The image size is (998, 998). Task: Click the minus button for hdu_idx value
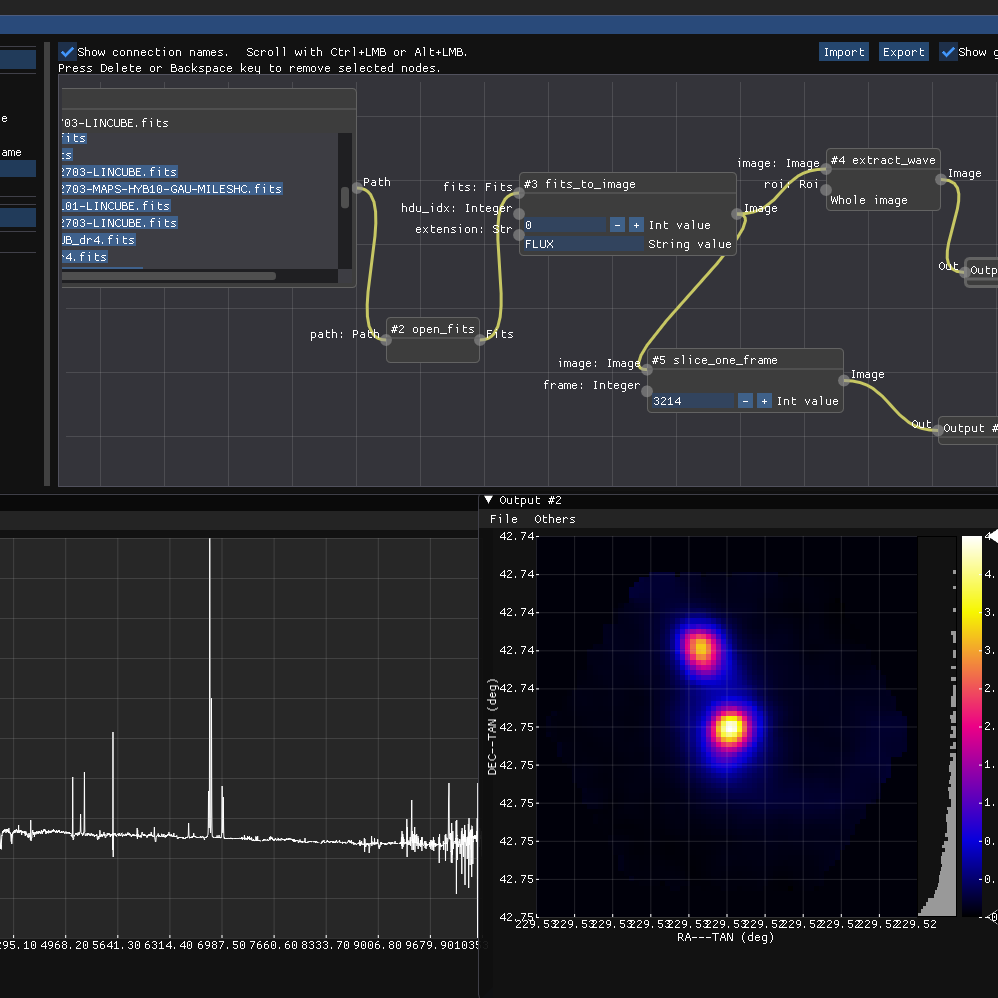[617, 225]
